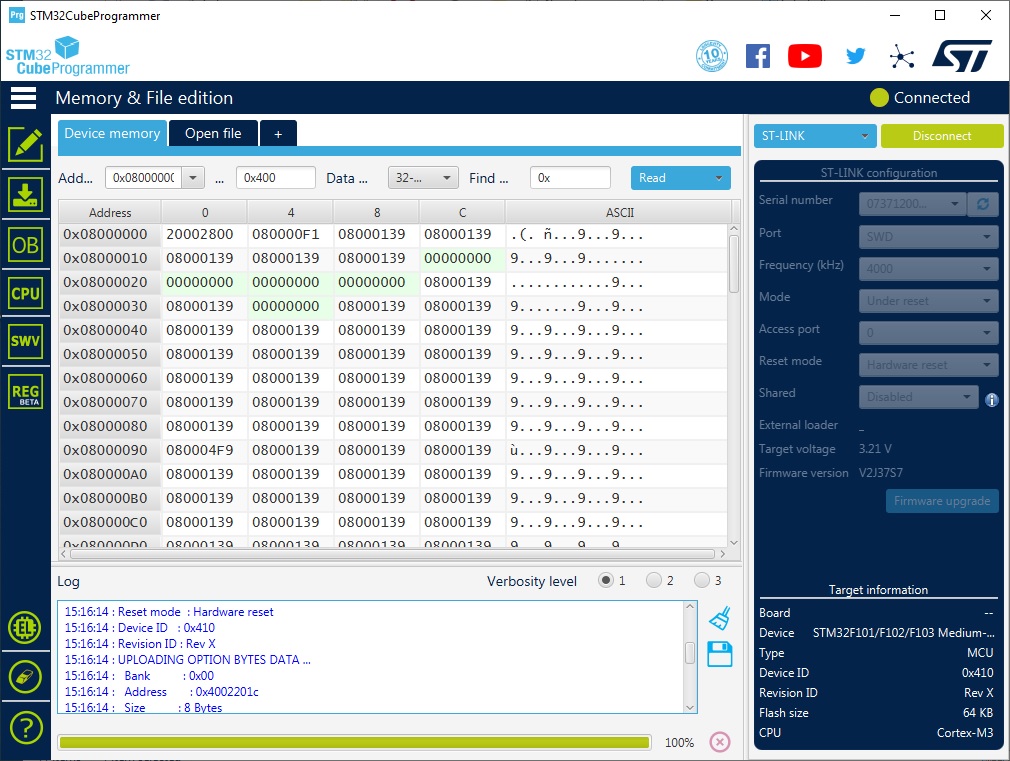
Task: Open the Access port dropdown
Action: point(928,332)
